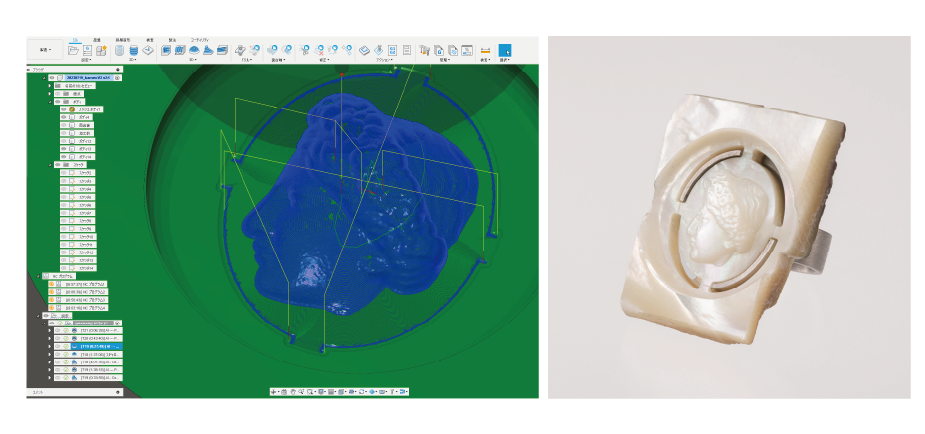Open the 3D toolbar group dropdown
Image resolution: width=925 pixels, height=434 pixels.
(x=193, y=60)
